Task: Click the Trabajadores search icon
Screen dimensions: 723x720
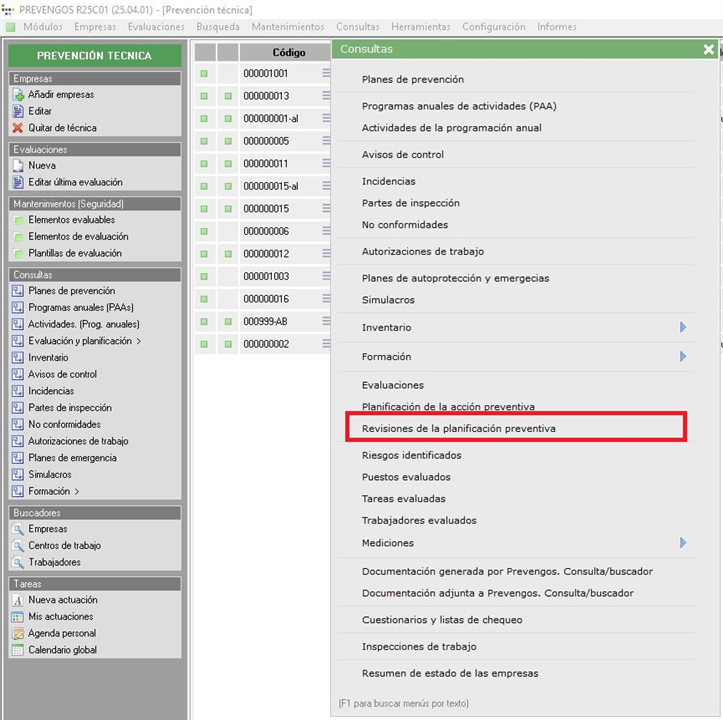Action: (x=18, y=562)
